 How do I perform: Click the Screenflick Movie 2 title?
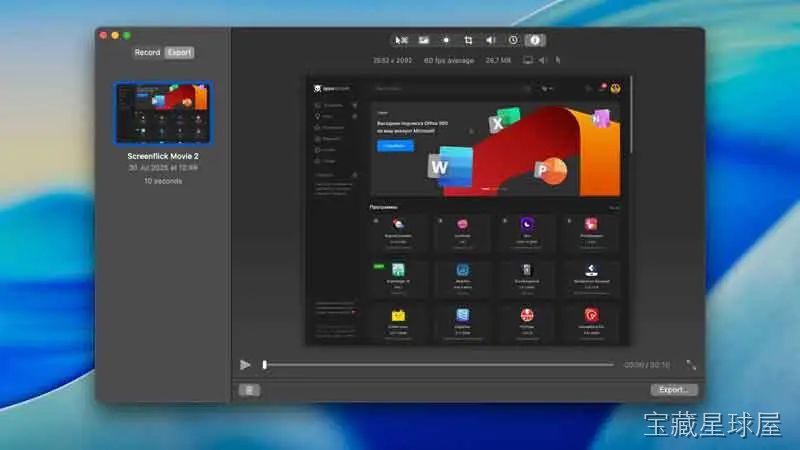tap(163, 156)
